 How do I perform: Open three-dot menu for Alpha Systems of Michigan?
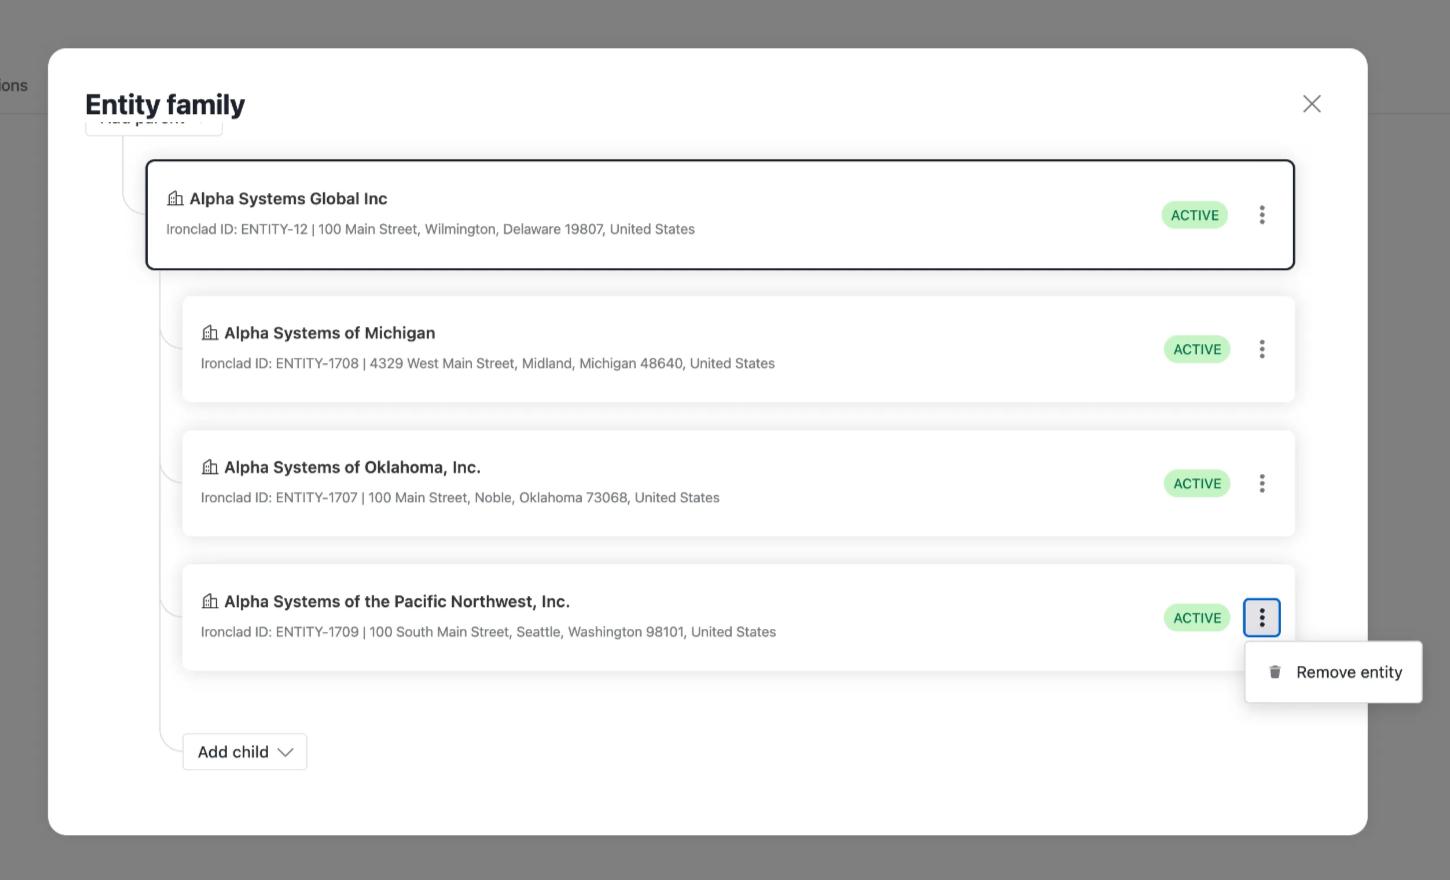(x=1262, y=349)
